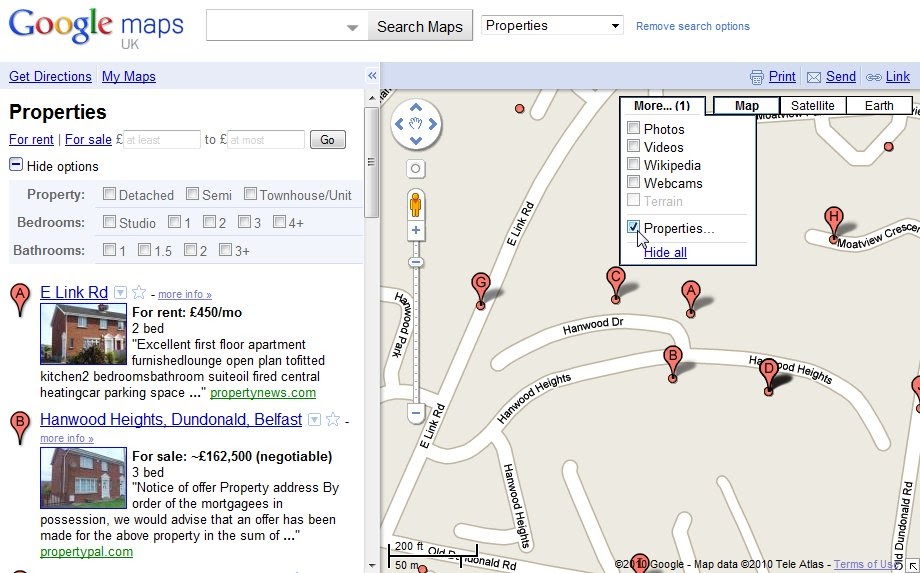Uncheck the Properties layer checkbox

tap(633, 227)
